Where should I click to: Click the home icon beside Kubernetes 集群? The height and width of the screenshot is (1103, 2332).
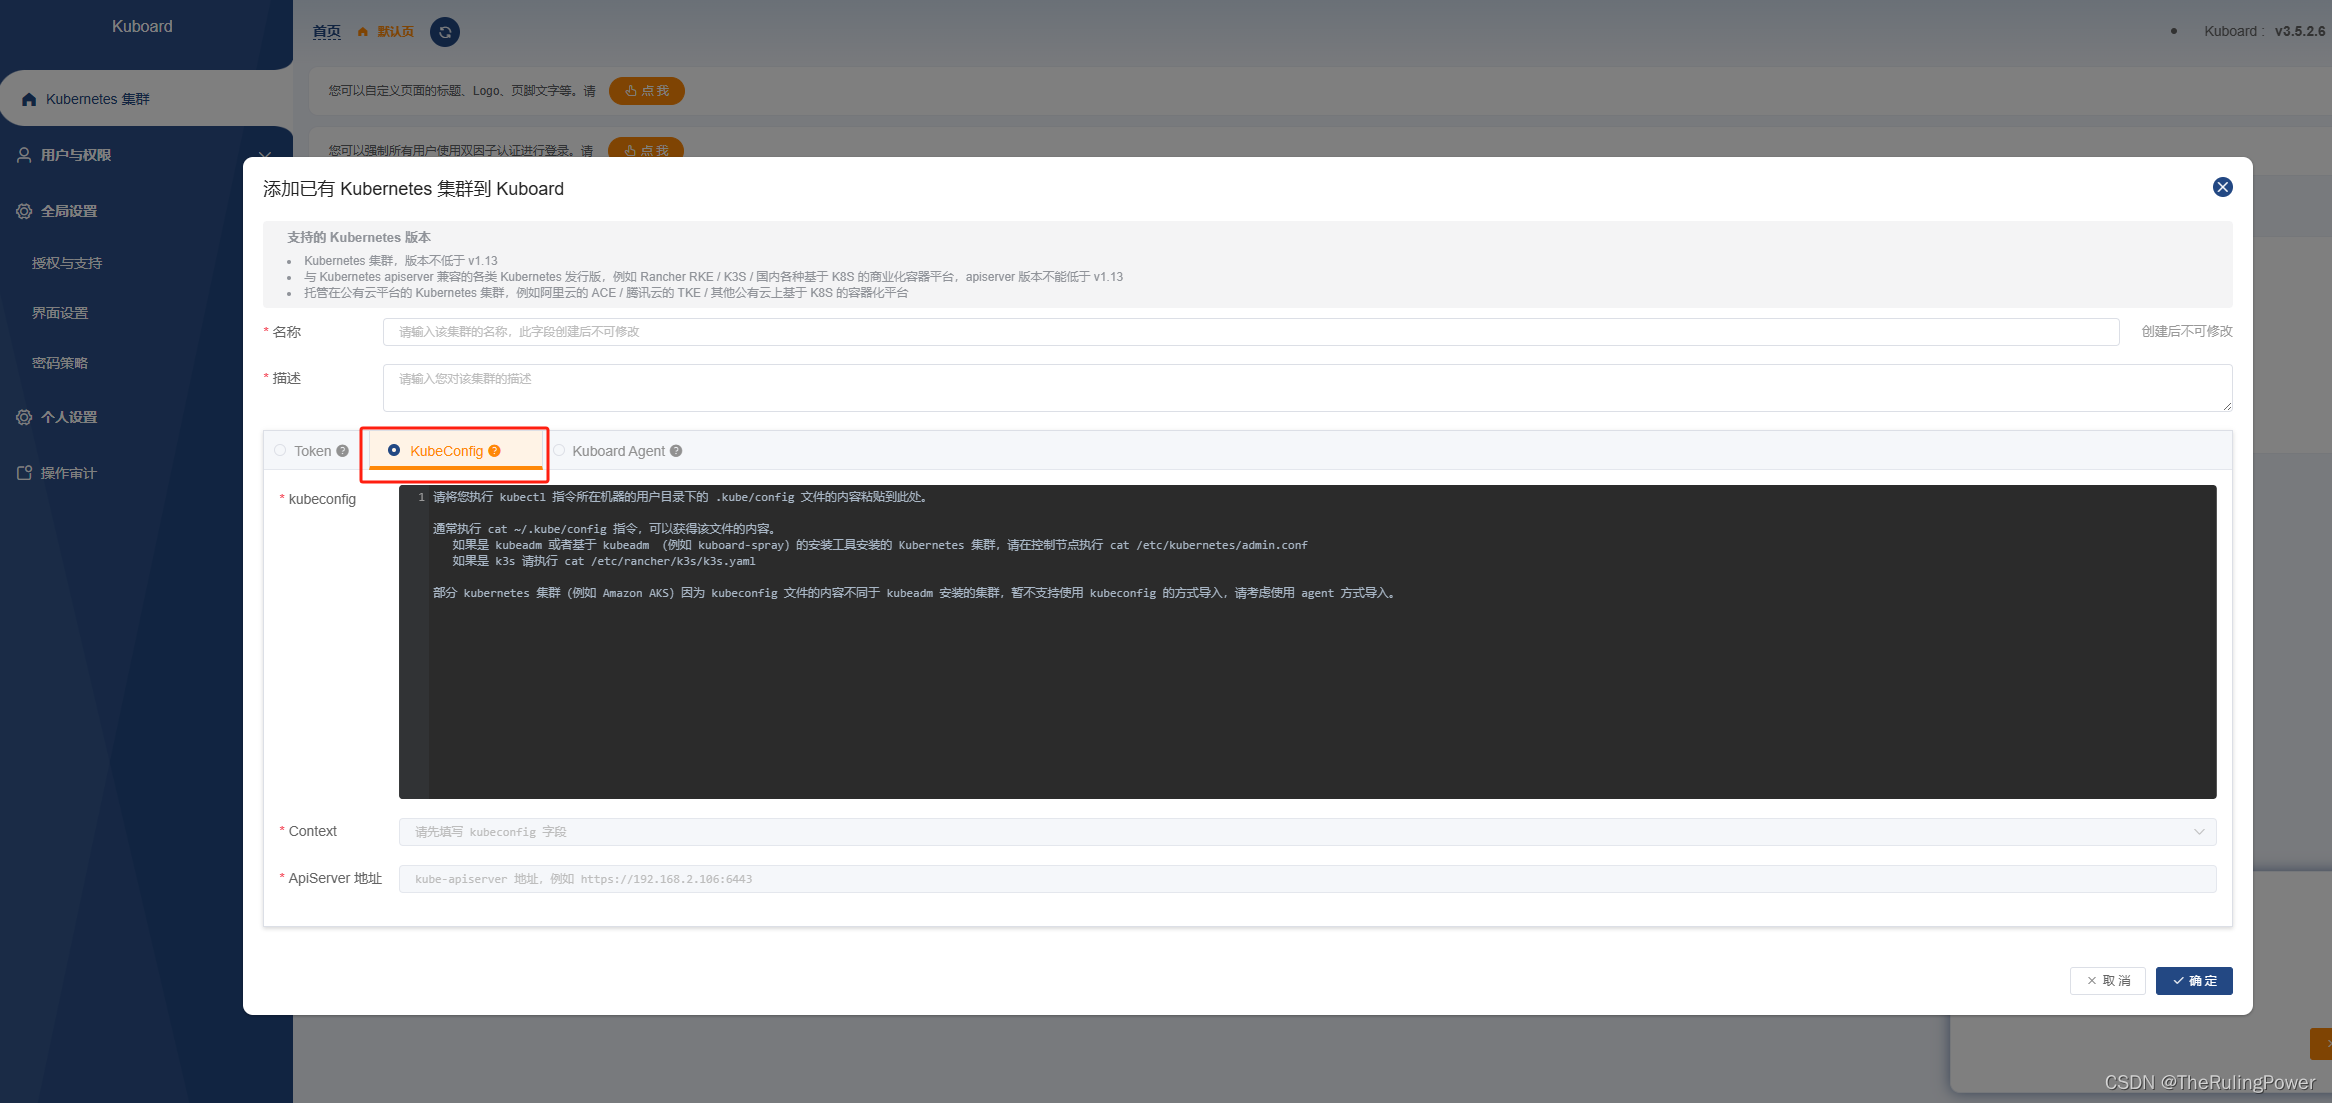coord(29,99)
